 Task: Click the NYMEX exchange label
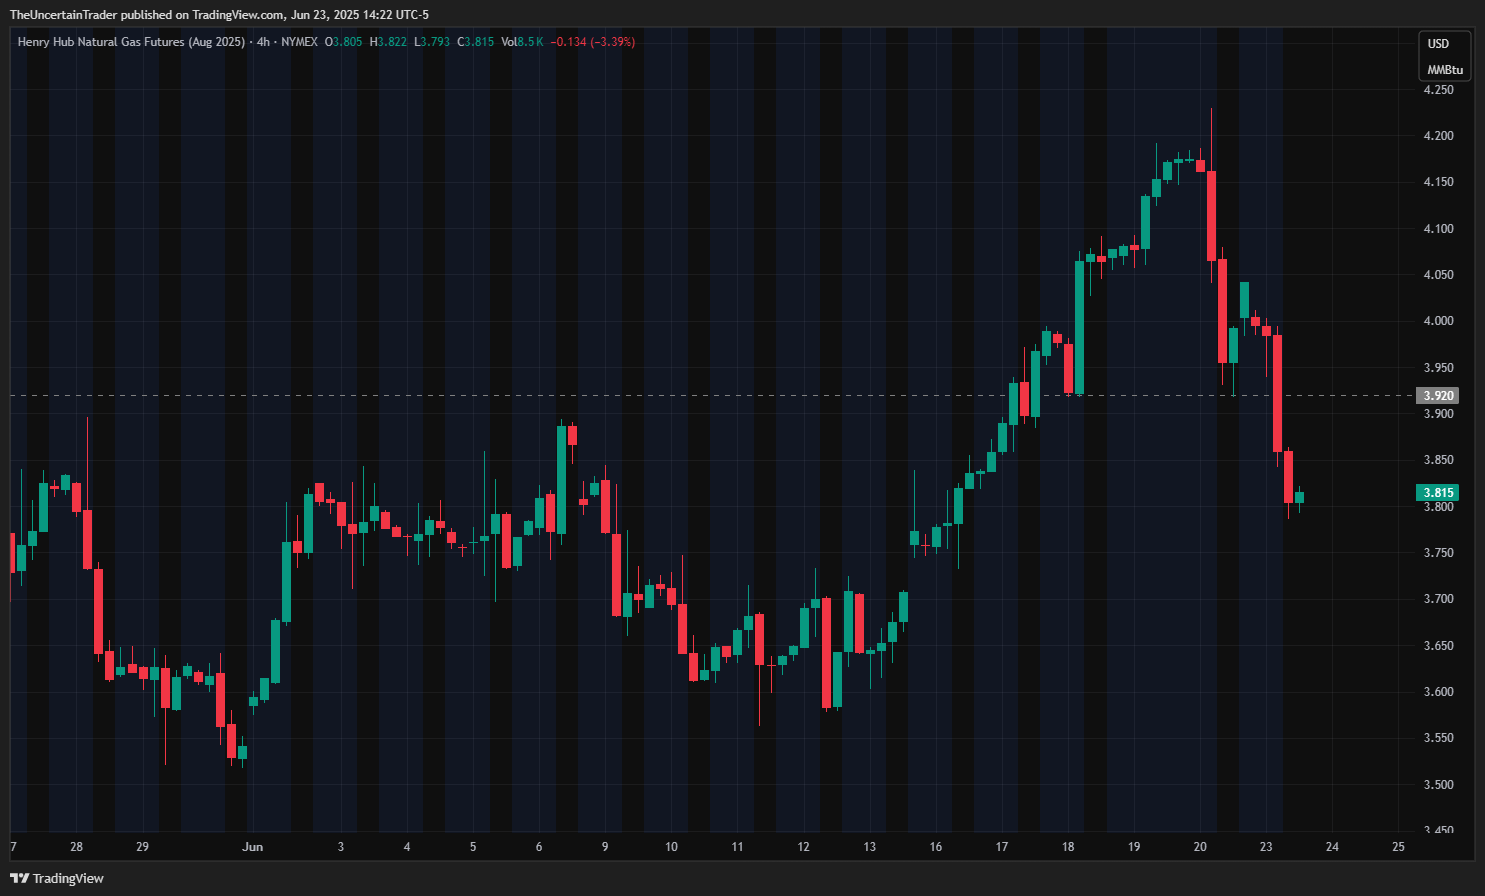[299, 42]
